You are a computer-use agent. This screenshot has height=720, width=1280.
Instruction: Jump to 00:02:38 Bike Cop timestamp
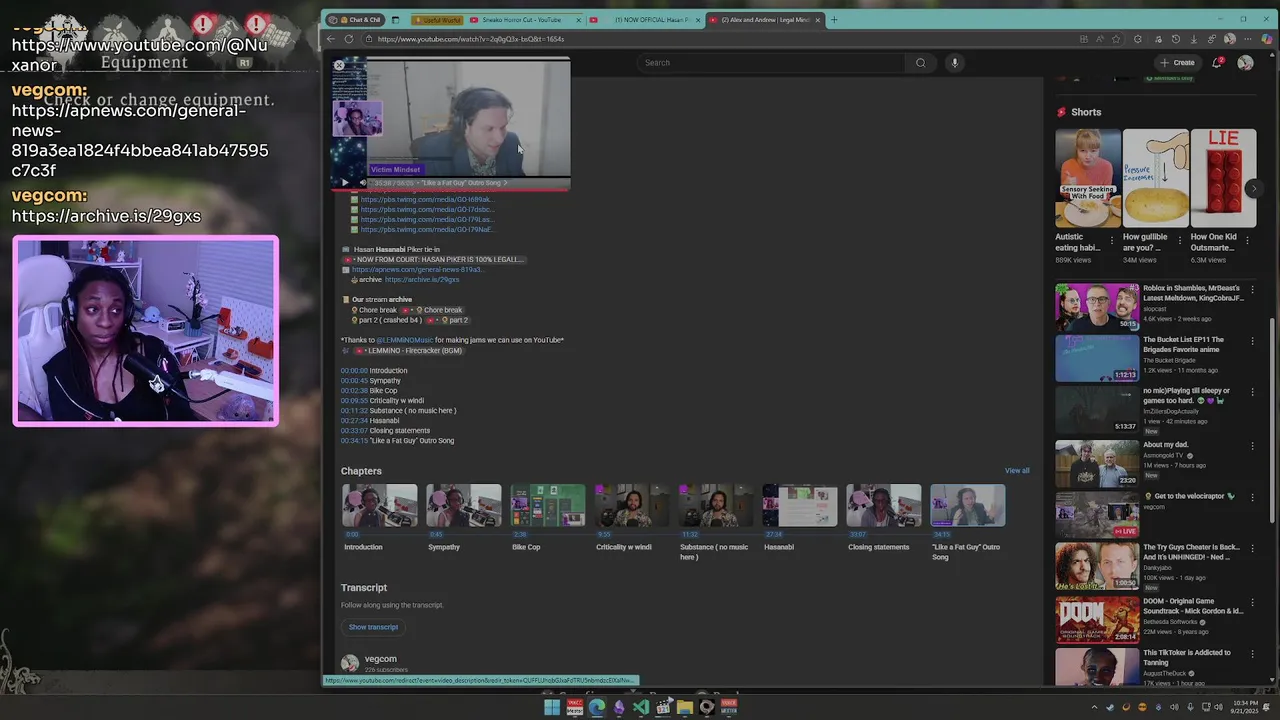coord(354,391)
